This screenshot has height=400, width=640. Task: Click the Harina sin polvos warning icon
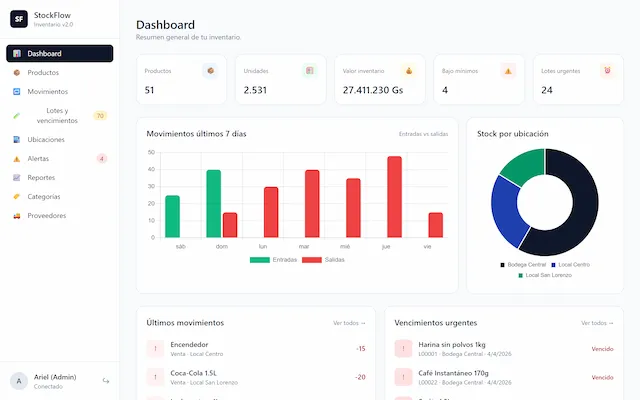(x=403, y=348)
